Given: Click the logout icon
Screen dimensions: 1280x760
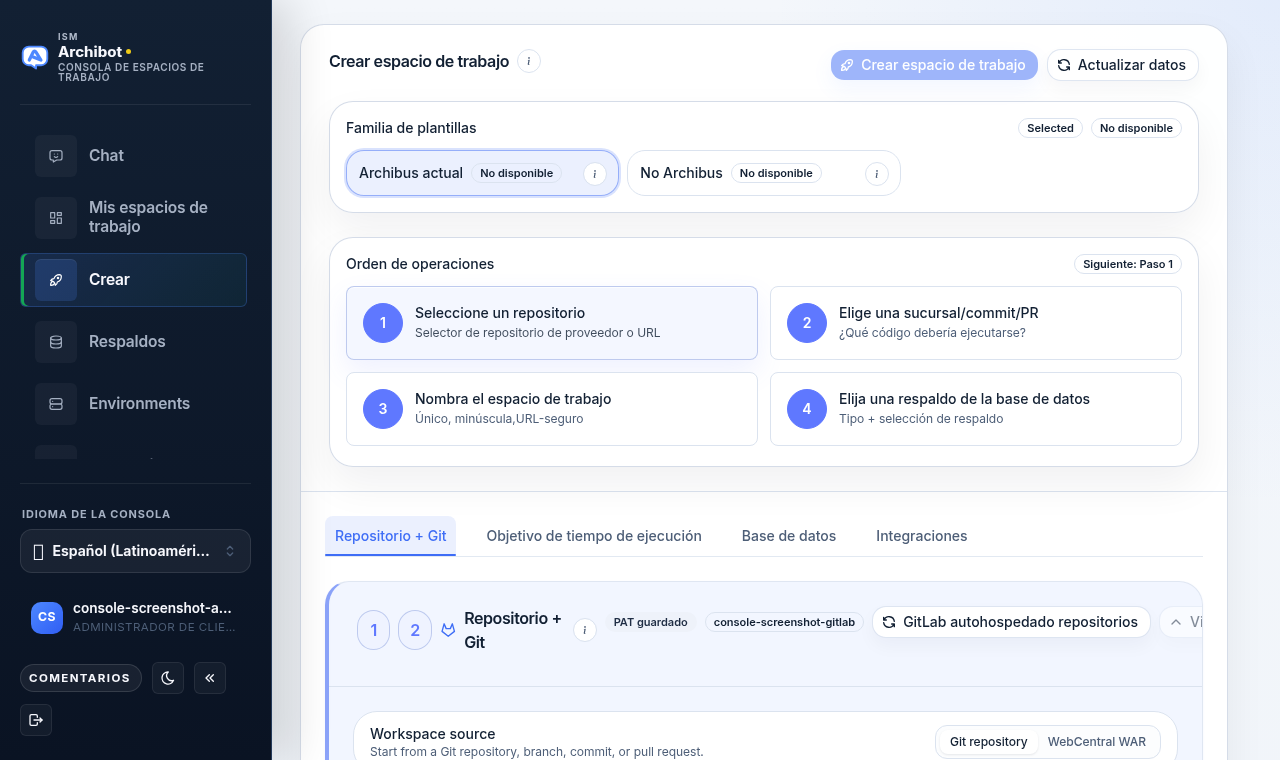Looking at the screenshot, I should click(36, 720).
